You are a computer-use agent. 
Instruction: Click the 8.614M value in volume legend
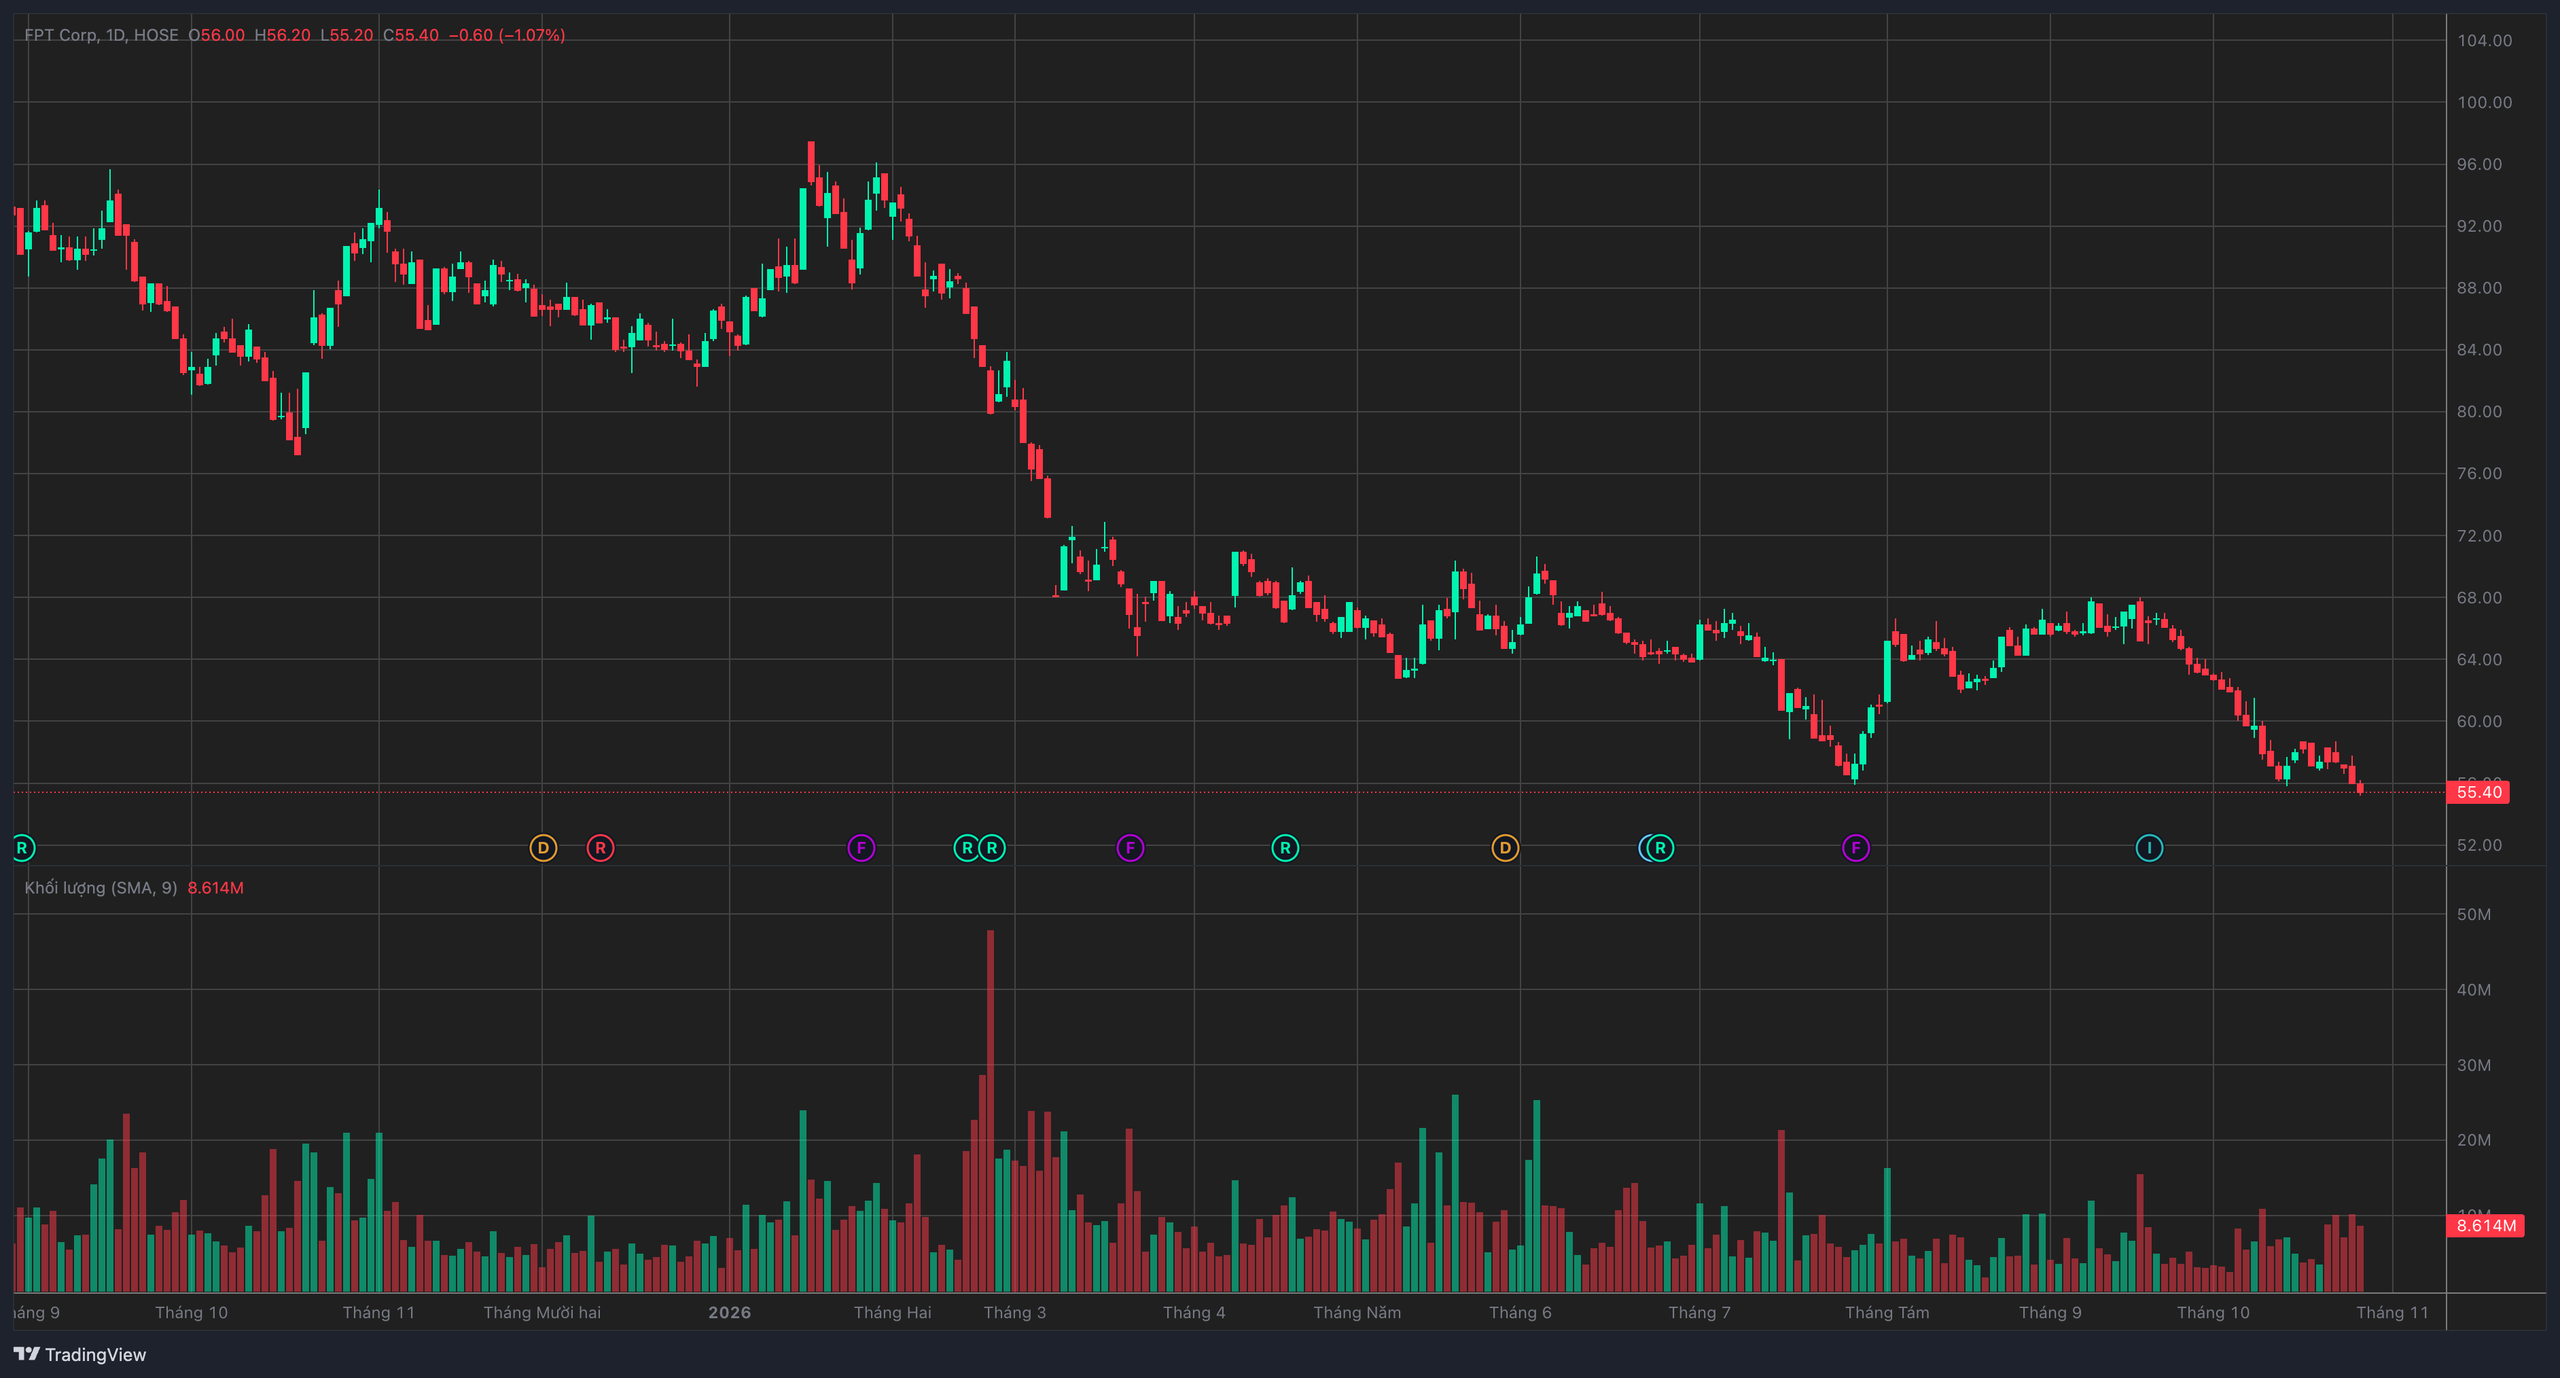click(216, 888)
